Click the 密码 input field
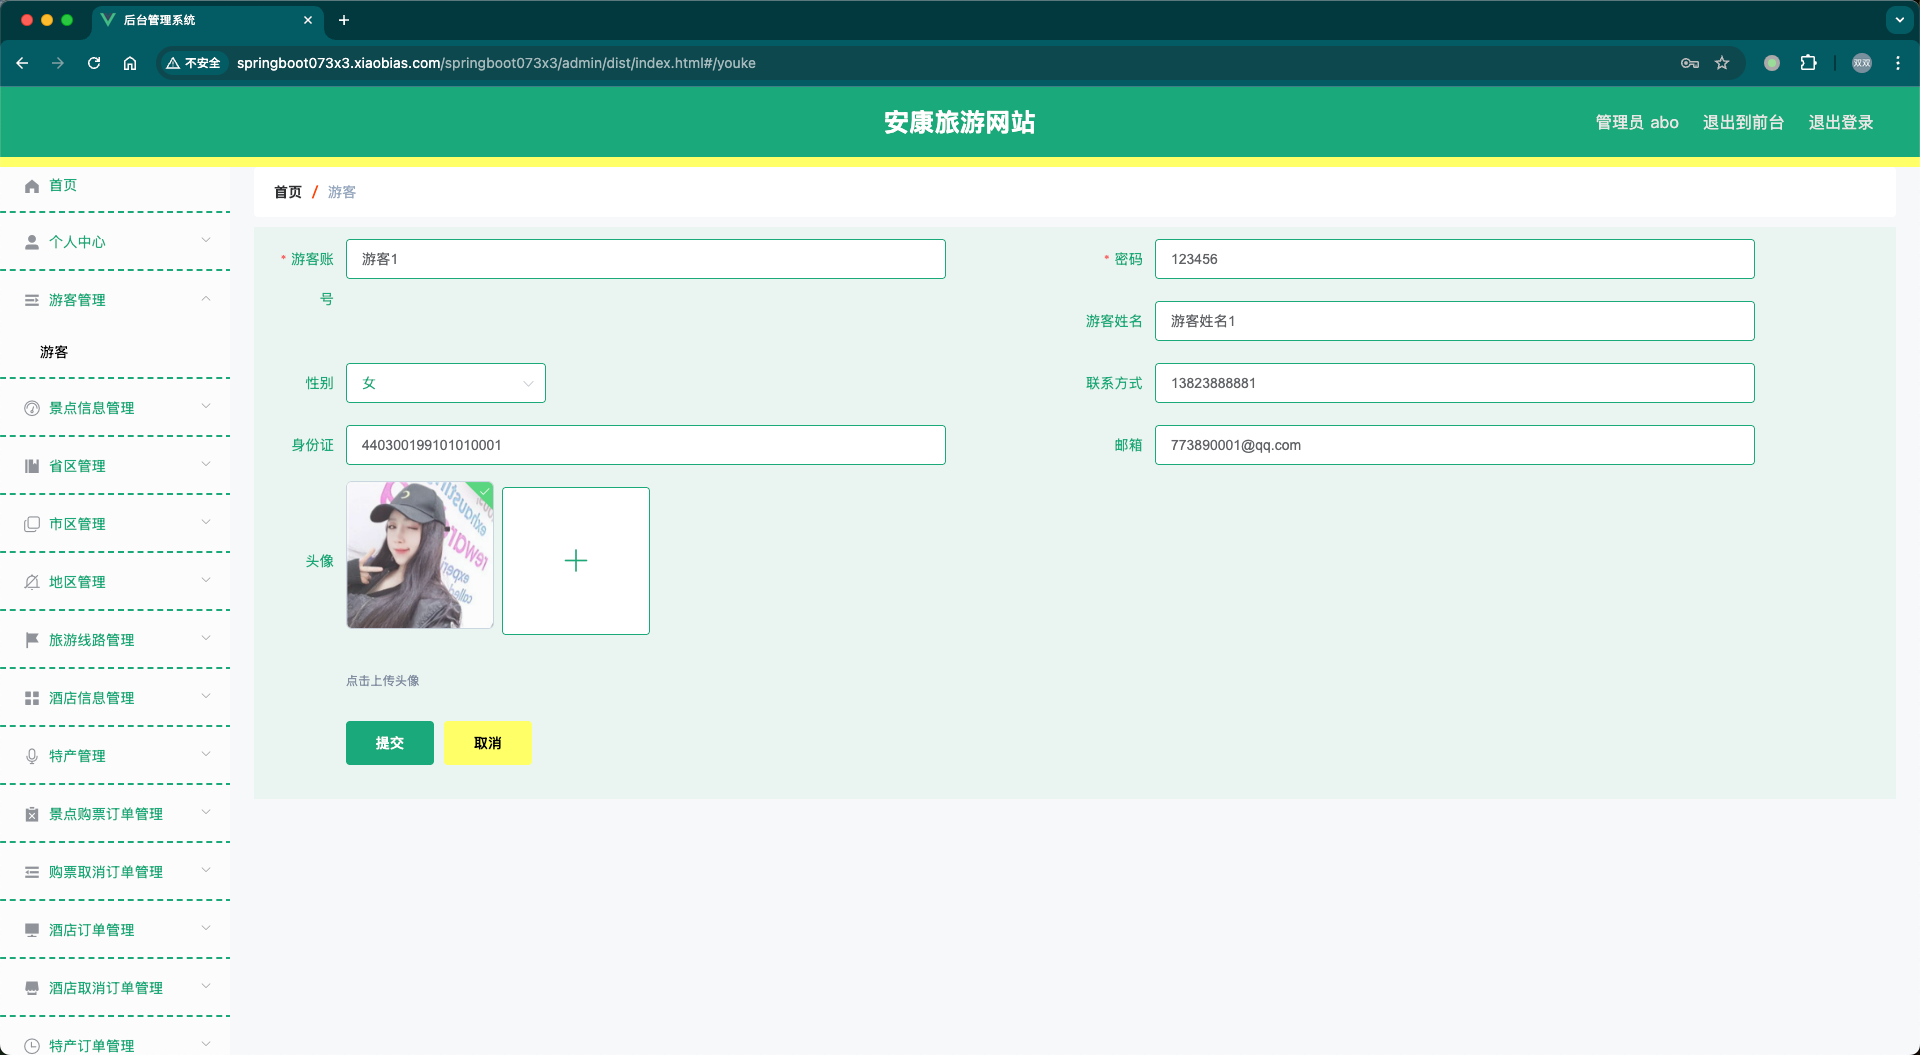The height and width of the screenshot is (1055, 1920). (x=1455, y=259)
